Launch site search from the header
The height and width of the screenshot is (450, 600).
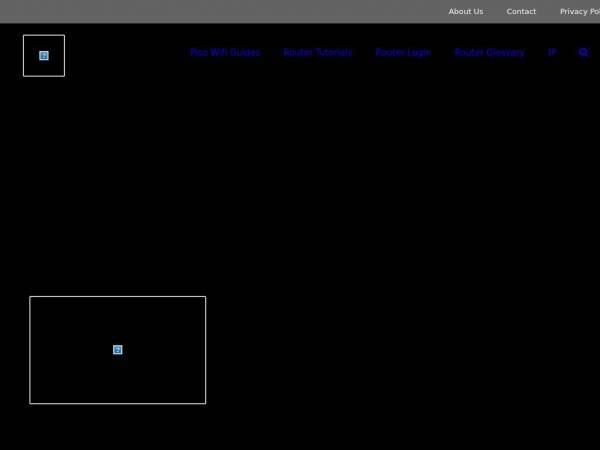(x=583, y=52)
